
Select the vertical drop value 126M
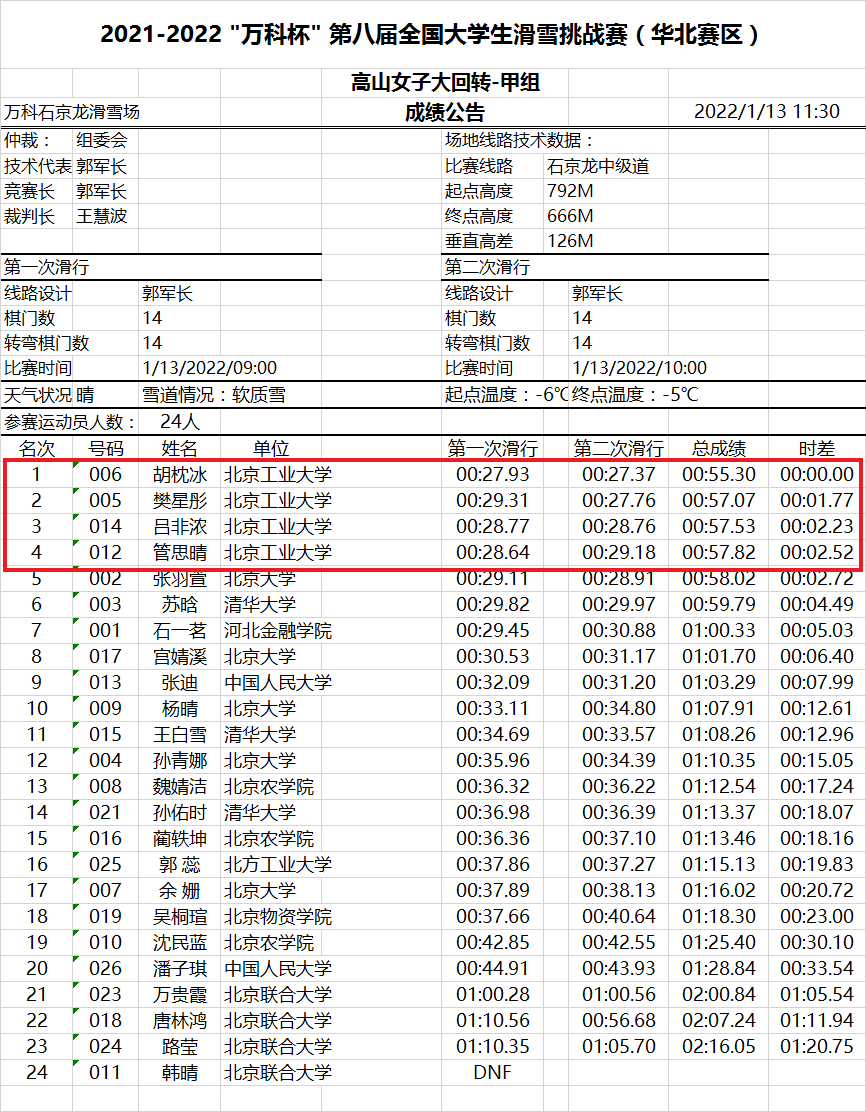pyautogui.click(x=570, y=240)
